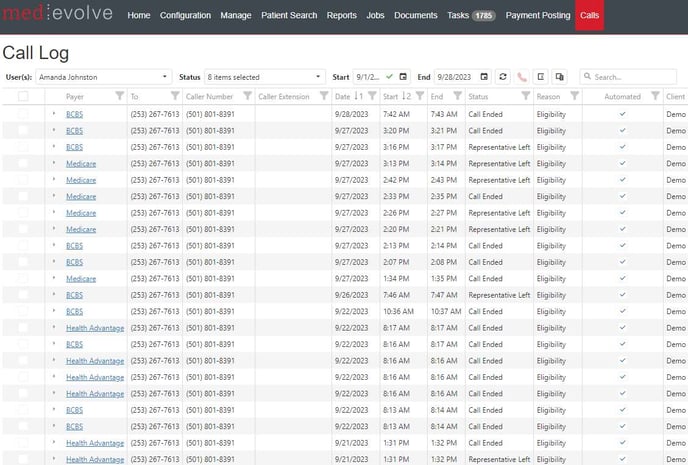The image size is (688, 465).
Task: Click the Automated column filter icon
Action: [x=655, y=97]
